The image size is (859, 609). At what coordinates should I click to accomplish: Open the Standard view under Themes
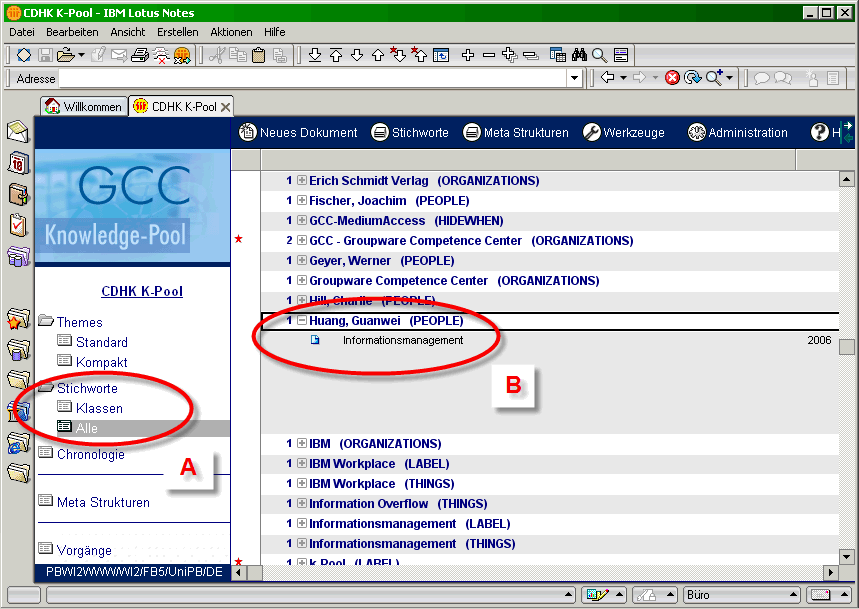coord(102,342)
